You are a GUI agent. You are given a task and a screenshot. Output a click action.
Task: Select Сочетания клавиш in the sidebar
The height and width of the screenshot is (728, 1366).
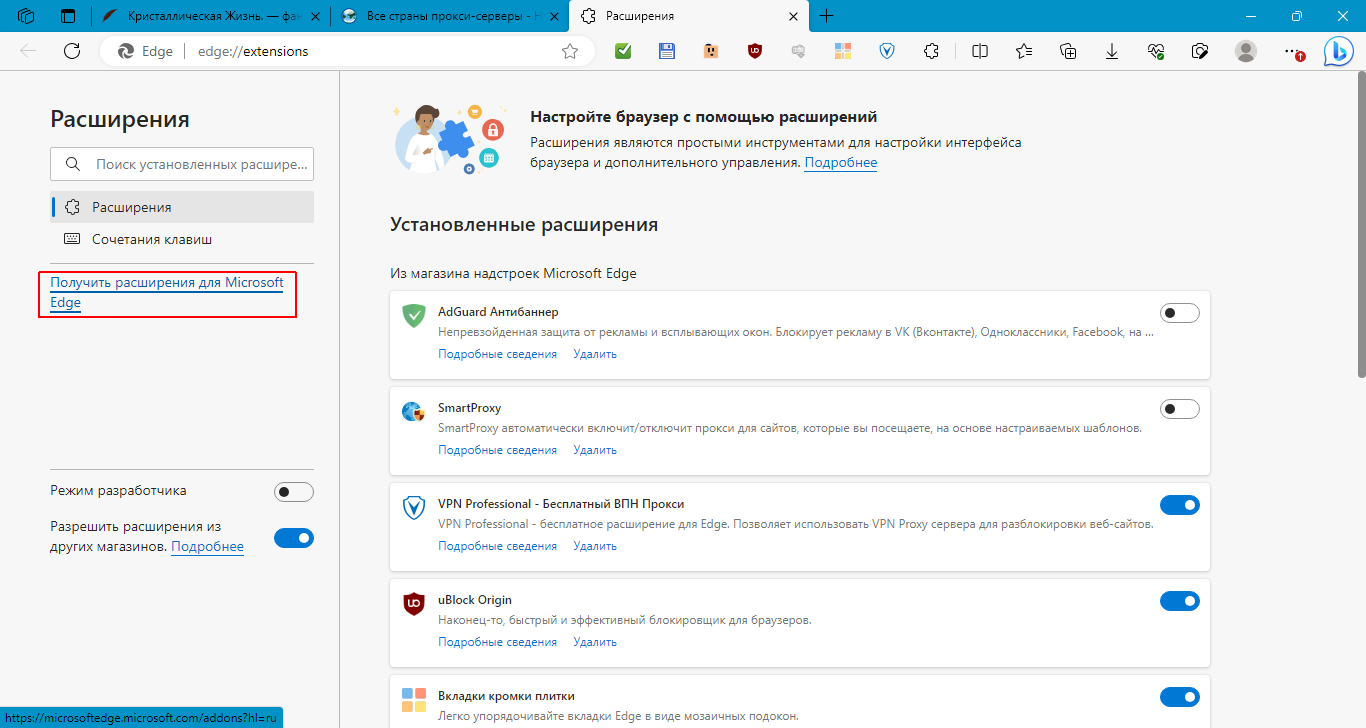(x=151, y=239)
